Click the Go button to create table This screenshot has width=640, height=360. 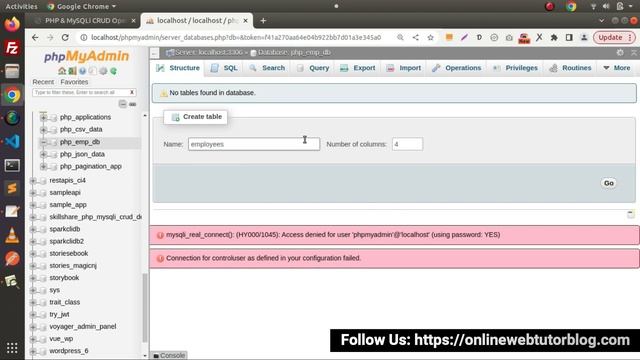coord(609,183)
